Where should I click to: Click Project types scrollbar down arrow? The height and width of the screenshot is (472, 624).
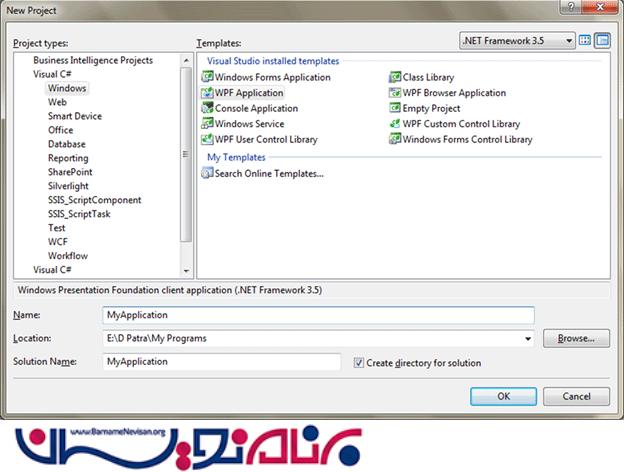[186, 271]
